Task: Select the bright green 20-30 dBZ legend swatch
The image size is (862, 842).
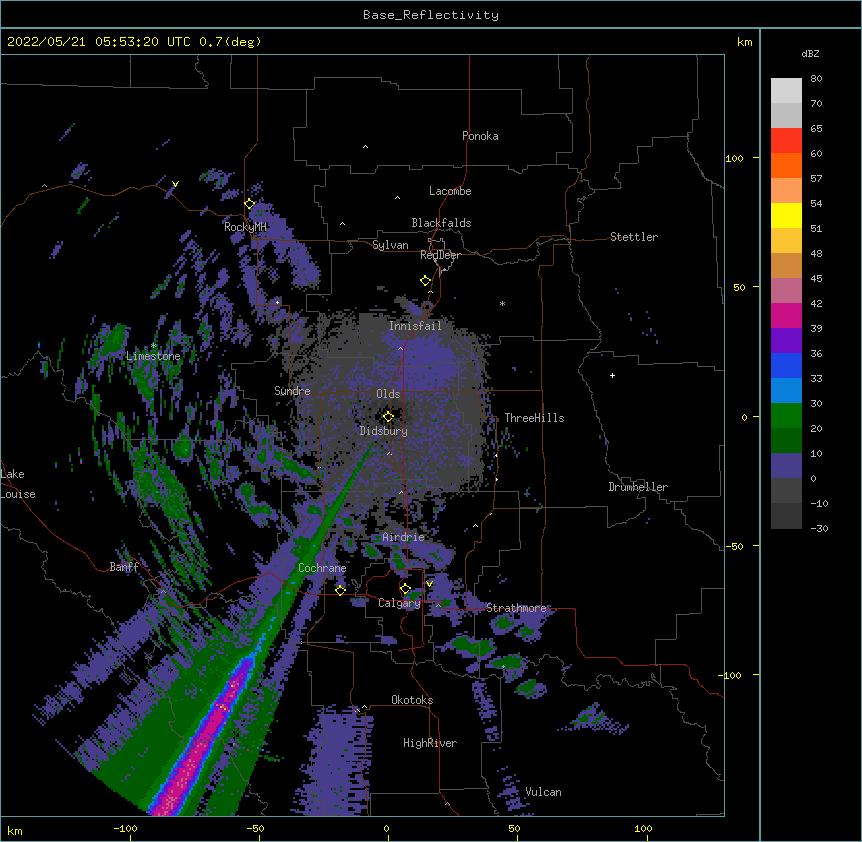Action: (x=786, y=416)
